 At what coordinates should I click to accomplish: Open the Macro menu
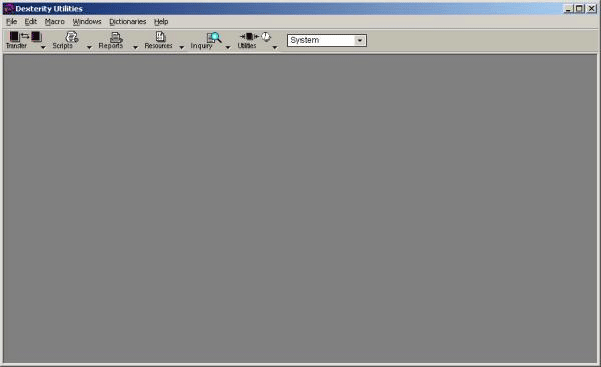pos(54,22)
